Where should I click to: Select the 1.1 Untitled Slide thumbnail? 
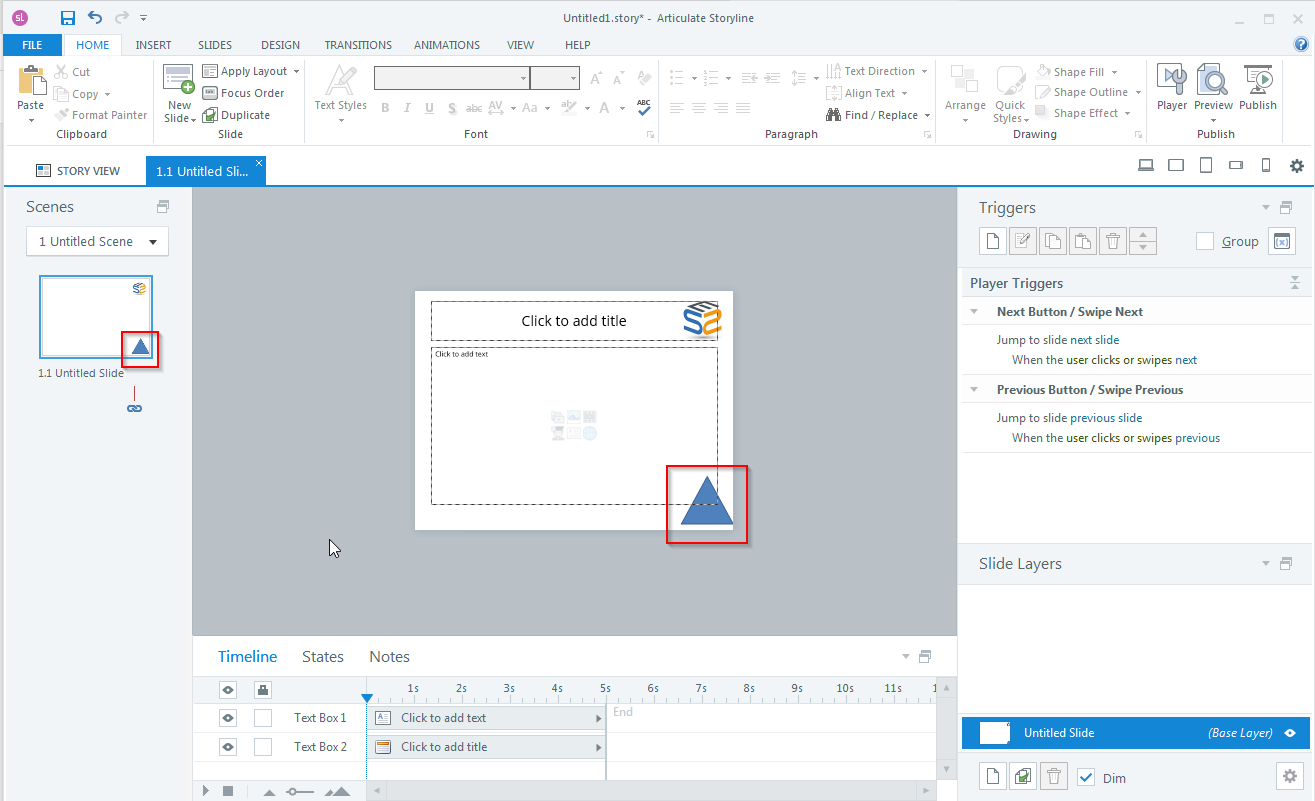point(96,317)
